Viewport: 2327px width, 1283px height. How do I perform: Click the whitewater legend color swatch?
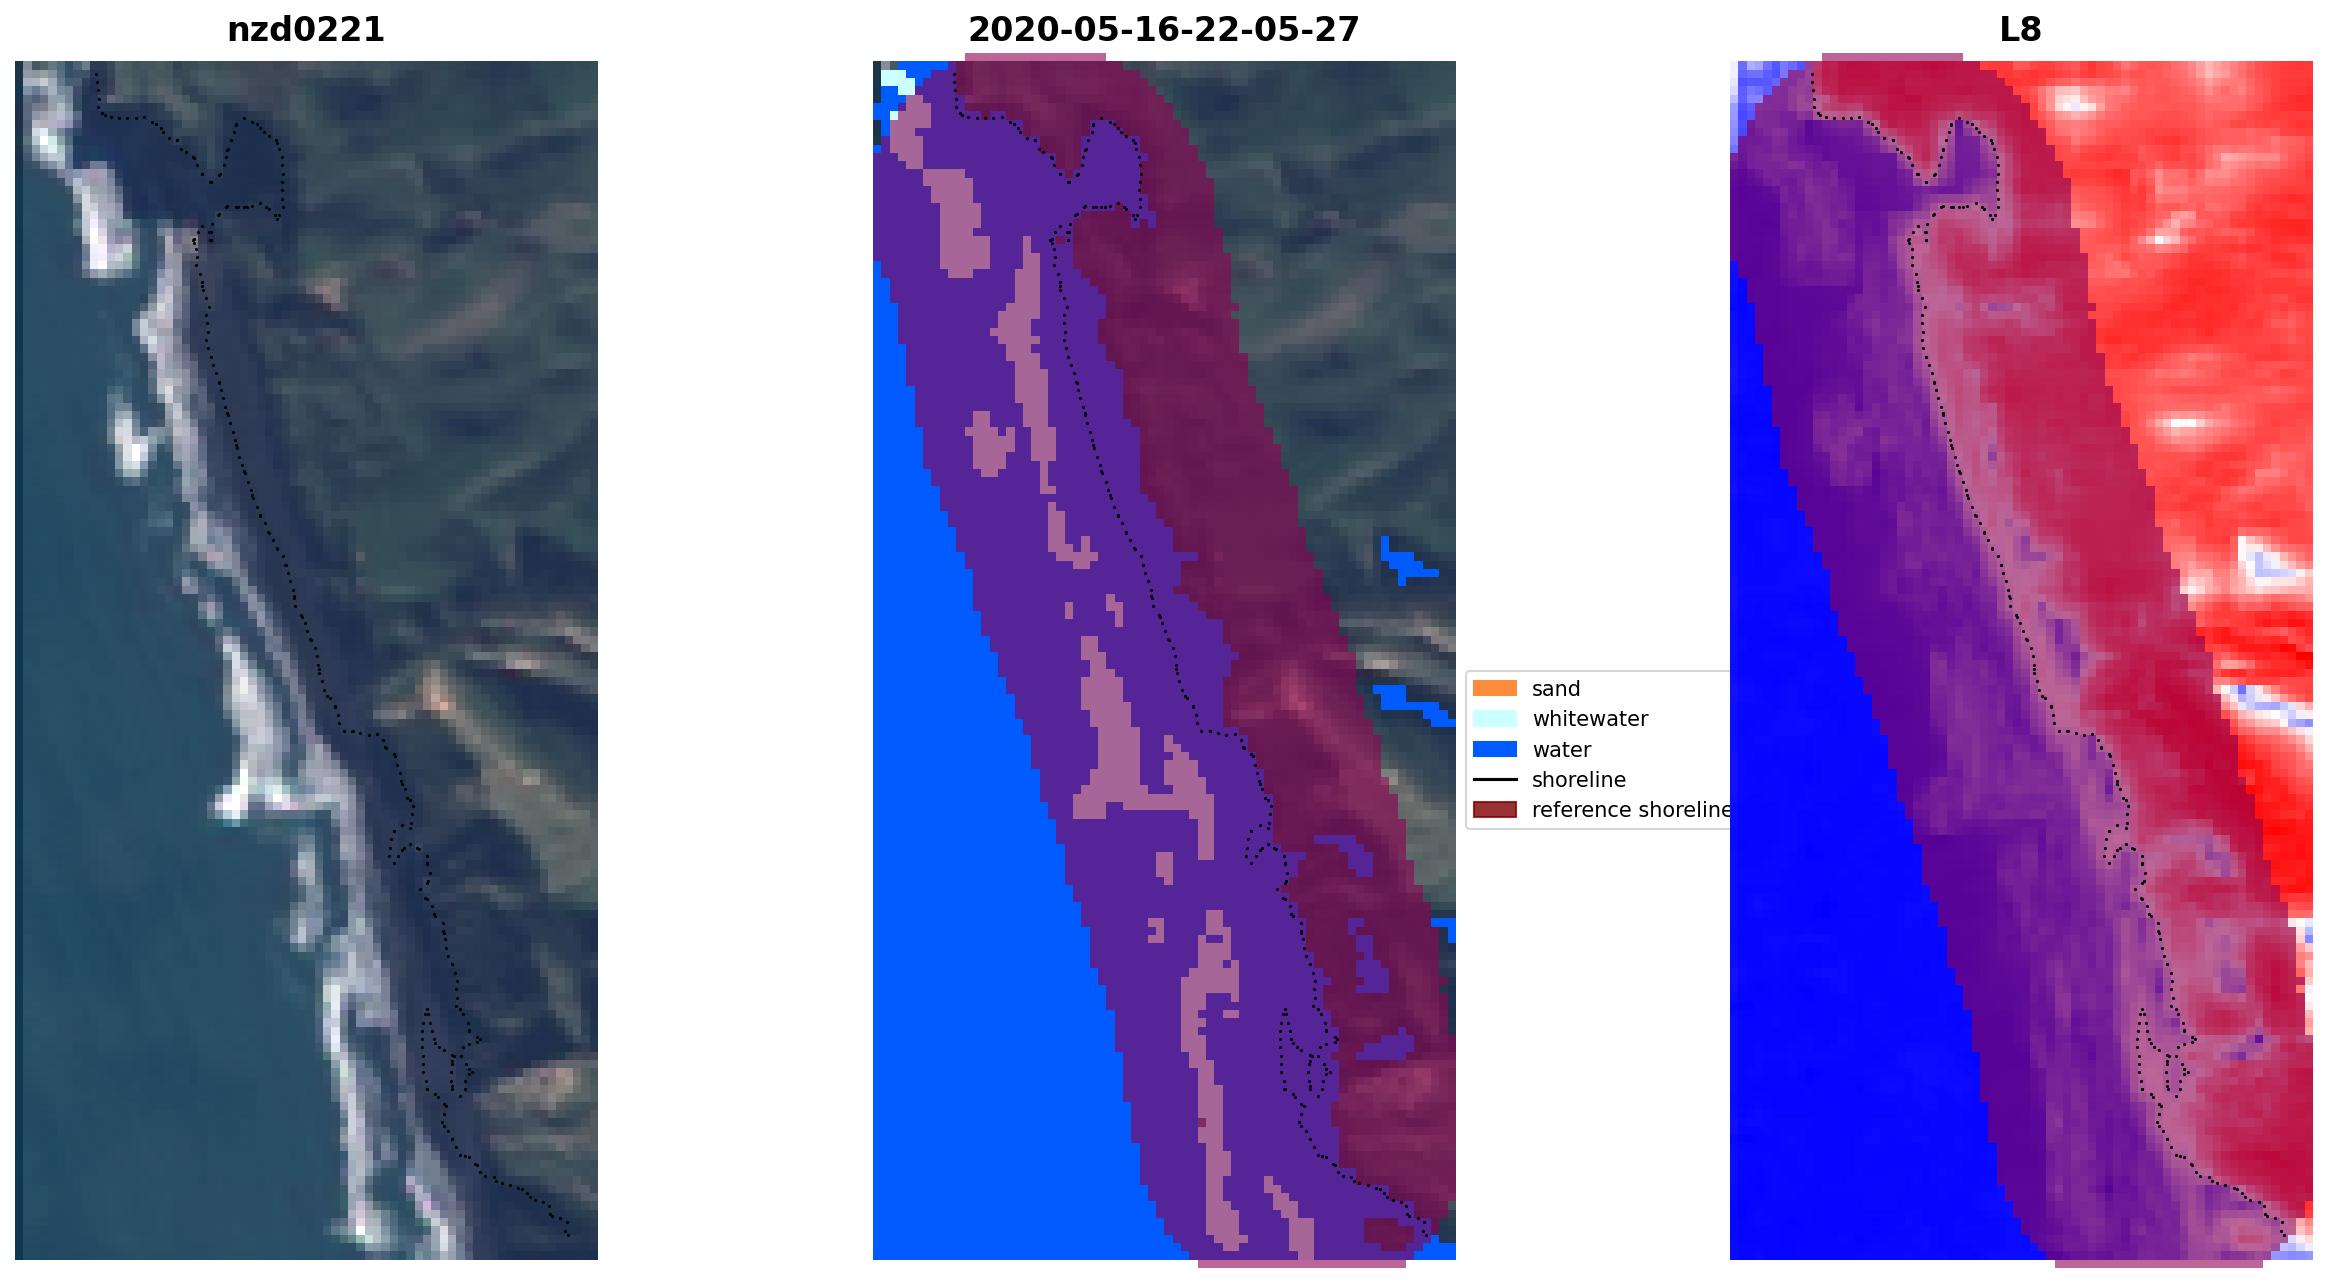tap(1494, 719)
